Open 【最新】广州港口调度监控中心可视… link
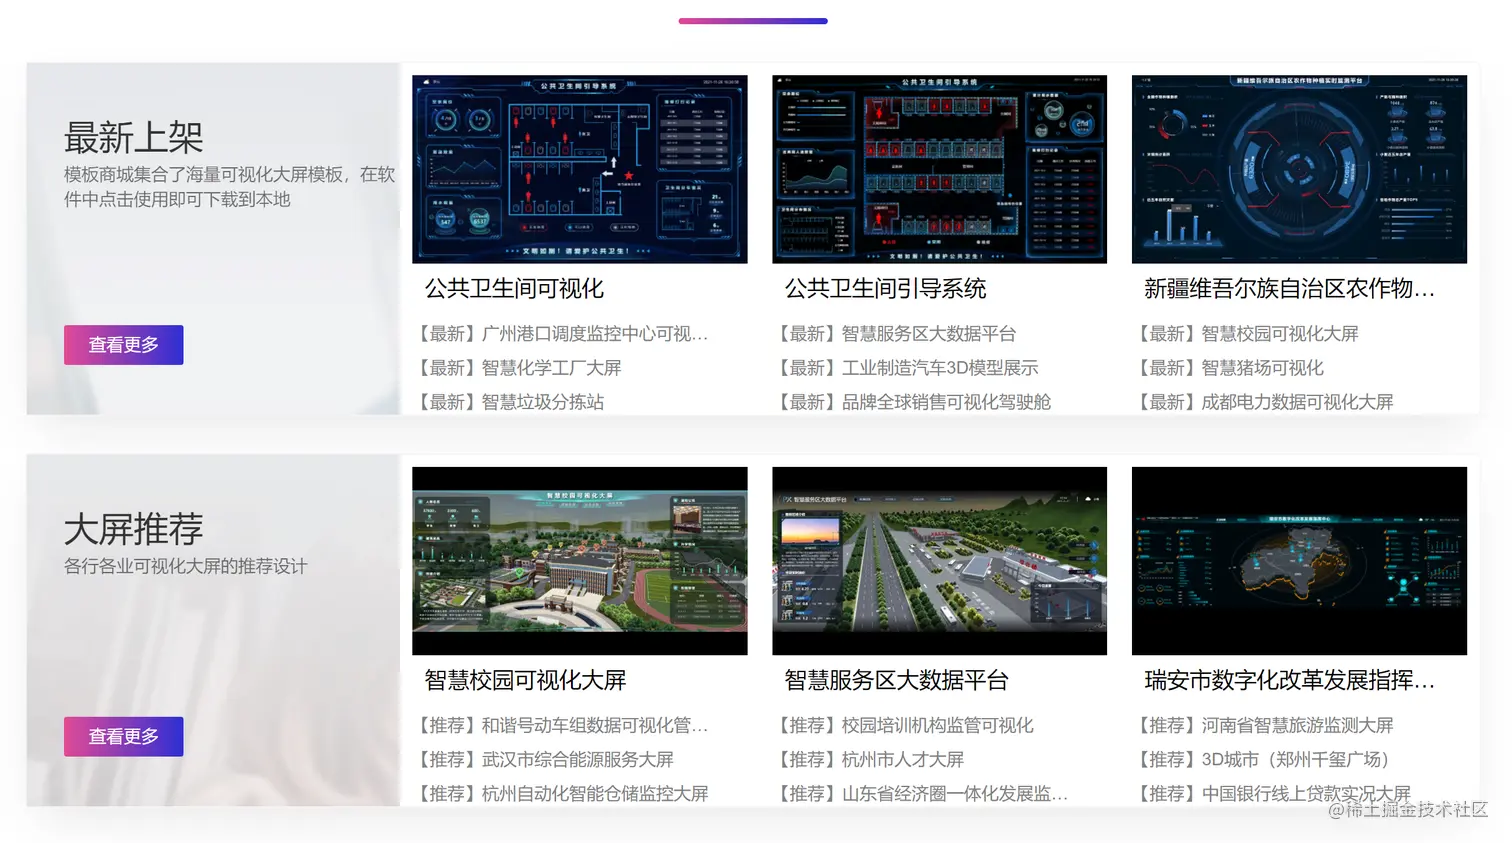1512x843 pixels. click(x=561, y=334)
